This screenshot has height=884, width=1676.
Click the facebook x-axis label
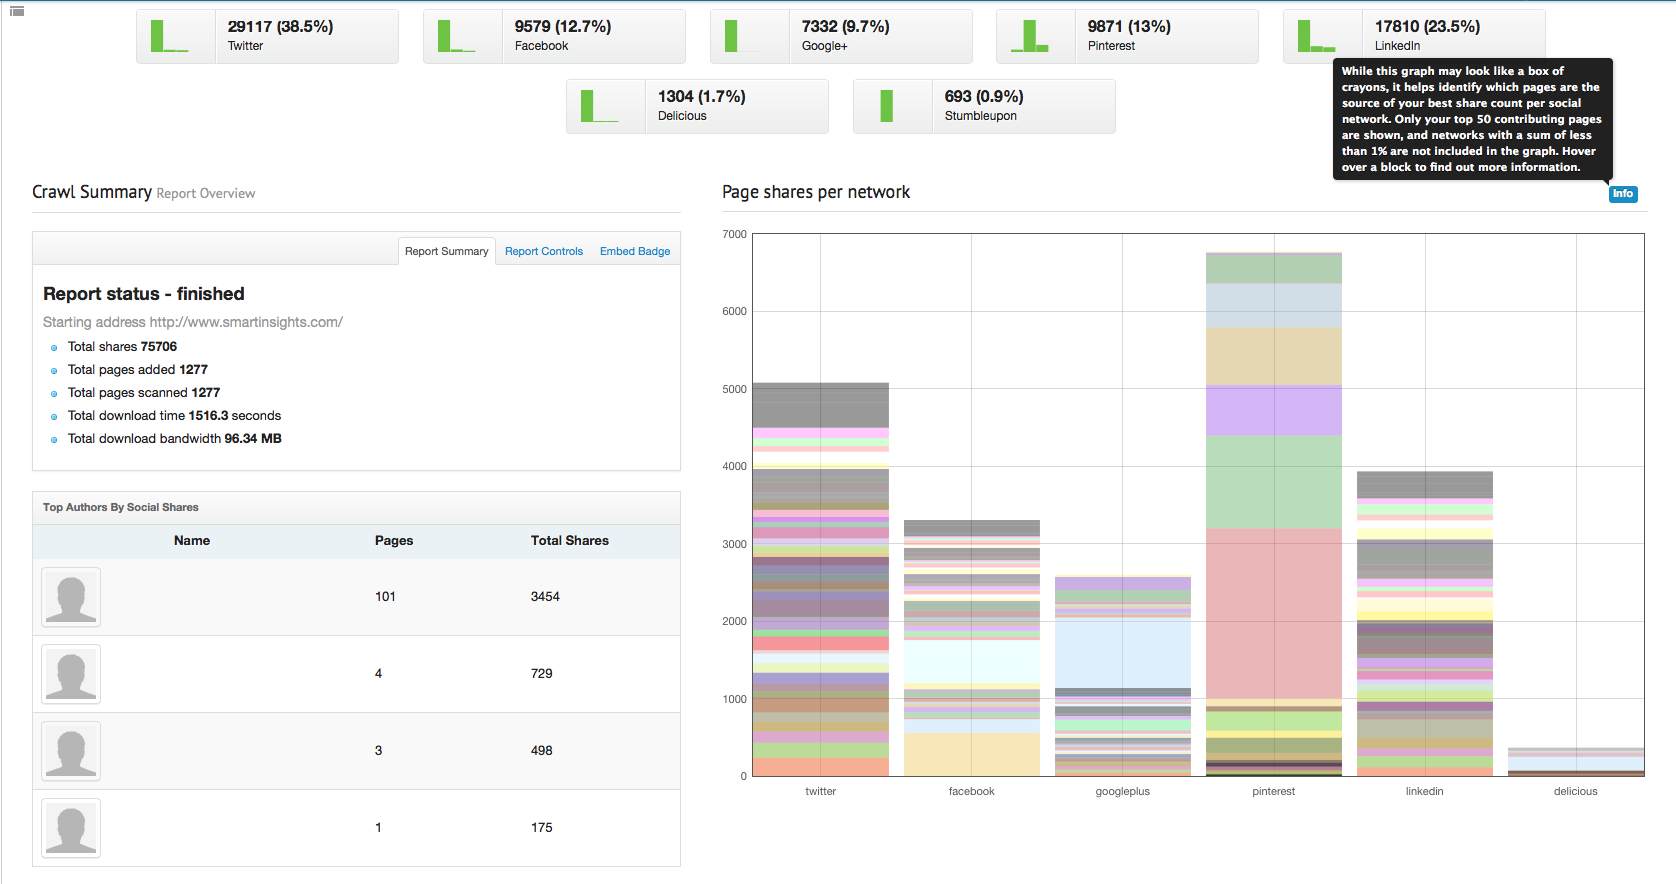[972, 791]
